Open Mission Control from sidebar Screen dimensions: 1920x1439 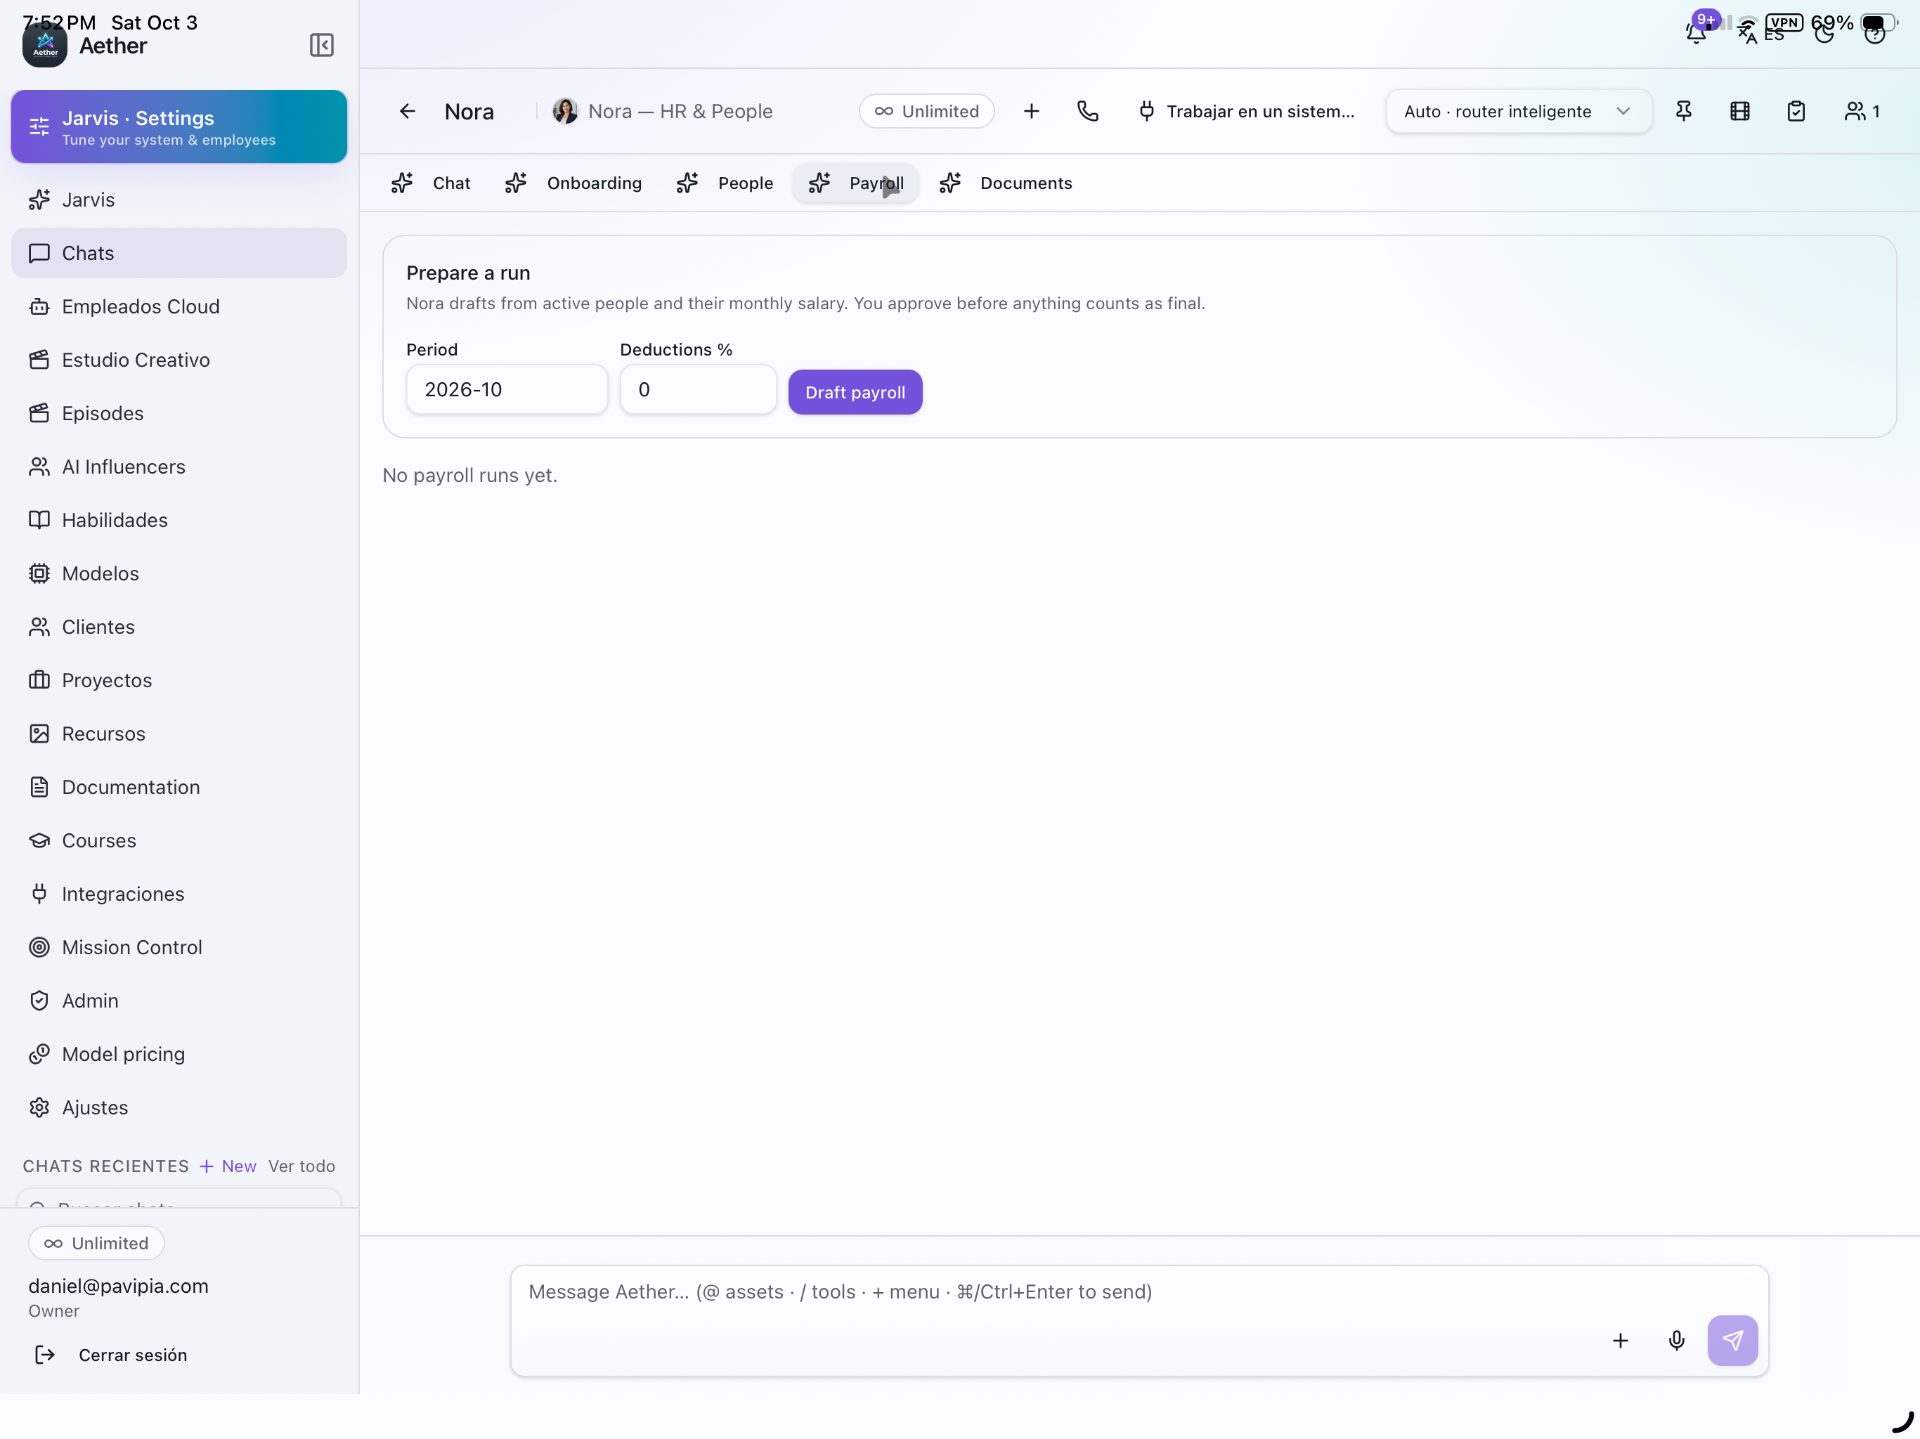tap(179, 947)
